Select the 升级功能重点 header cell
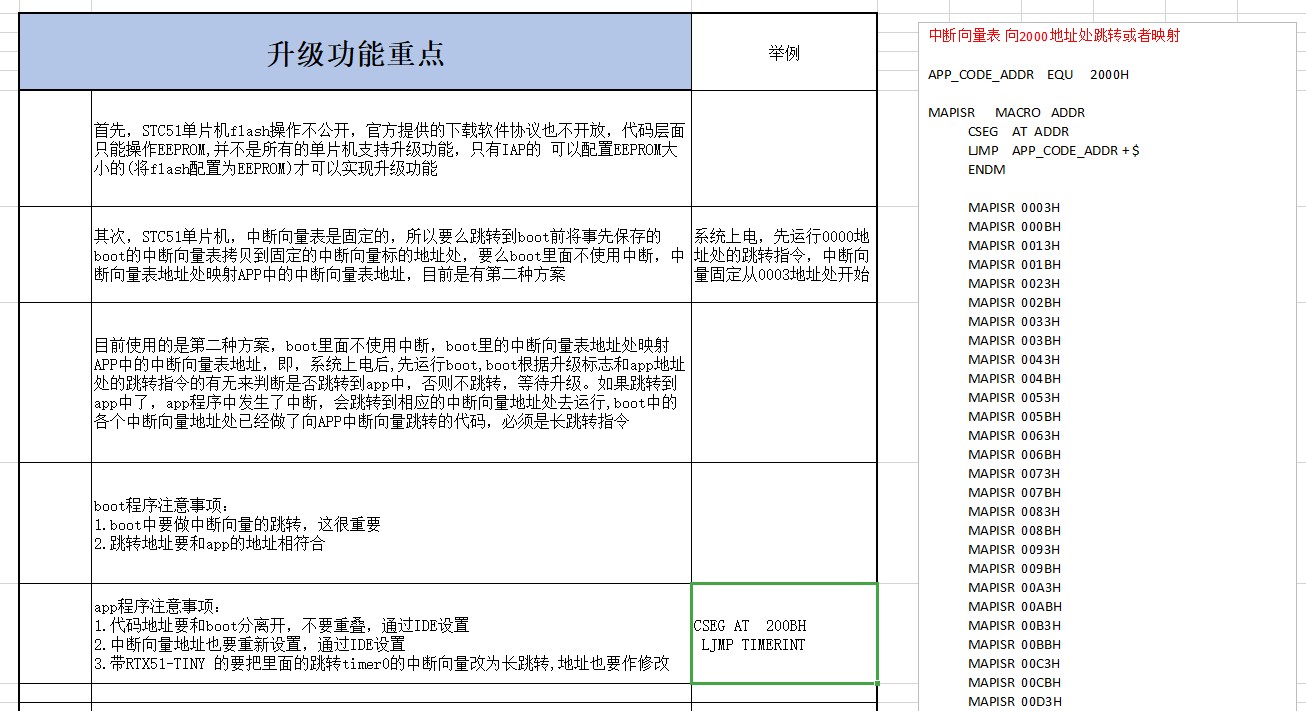 355,52
